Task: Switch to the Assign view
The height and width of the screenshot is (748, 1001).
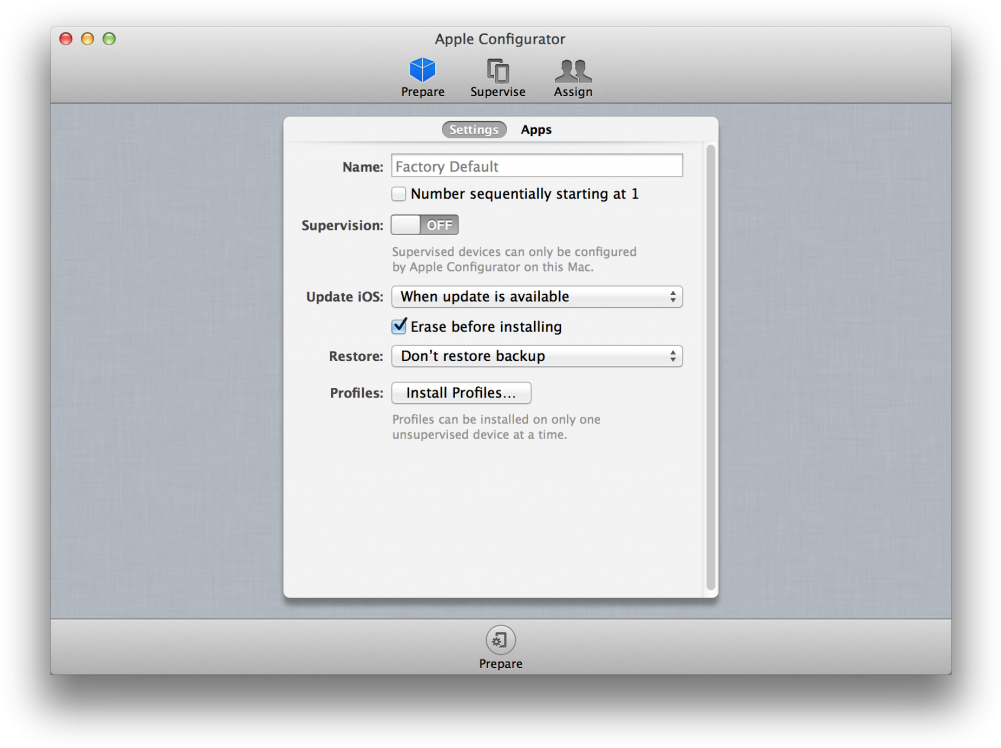Action: (572, 75)
